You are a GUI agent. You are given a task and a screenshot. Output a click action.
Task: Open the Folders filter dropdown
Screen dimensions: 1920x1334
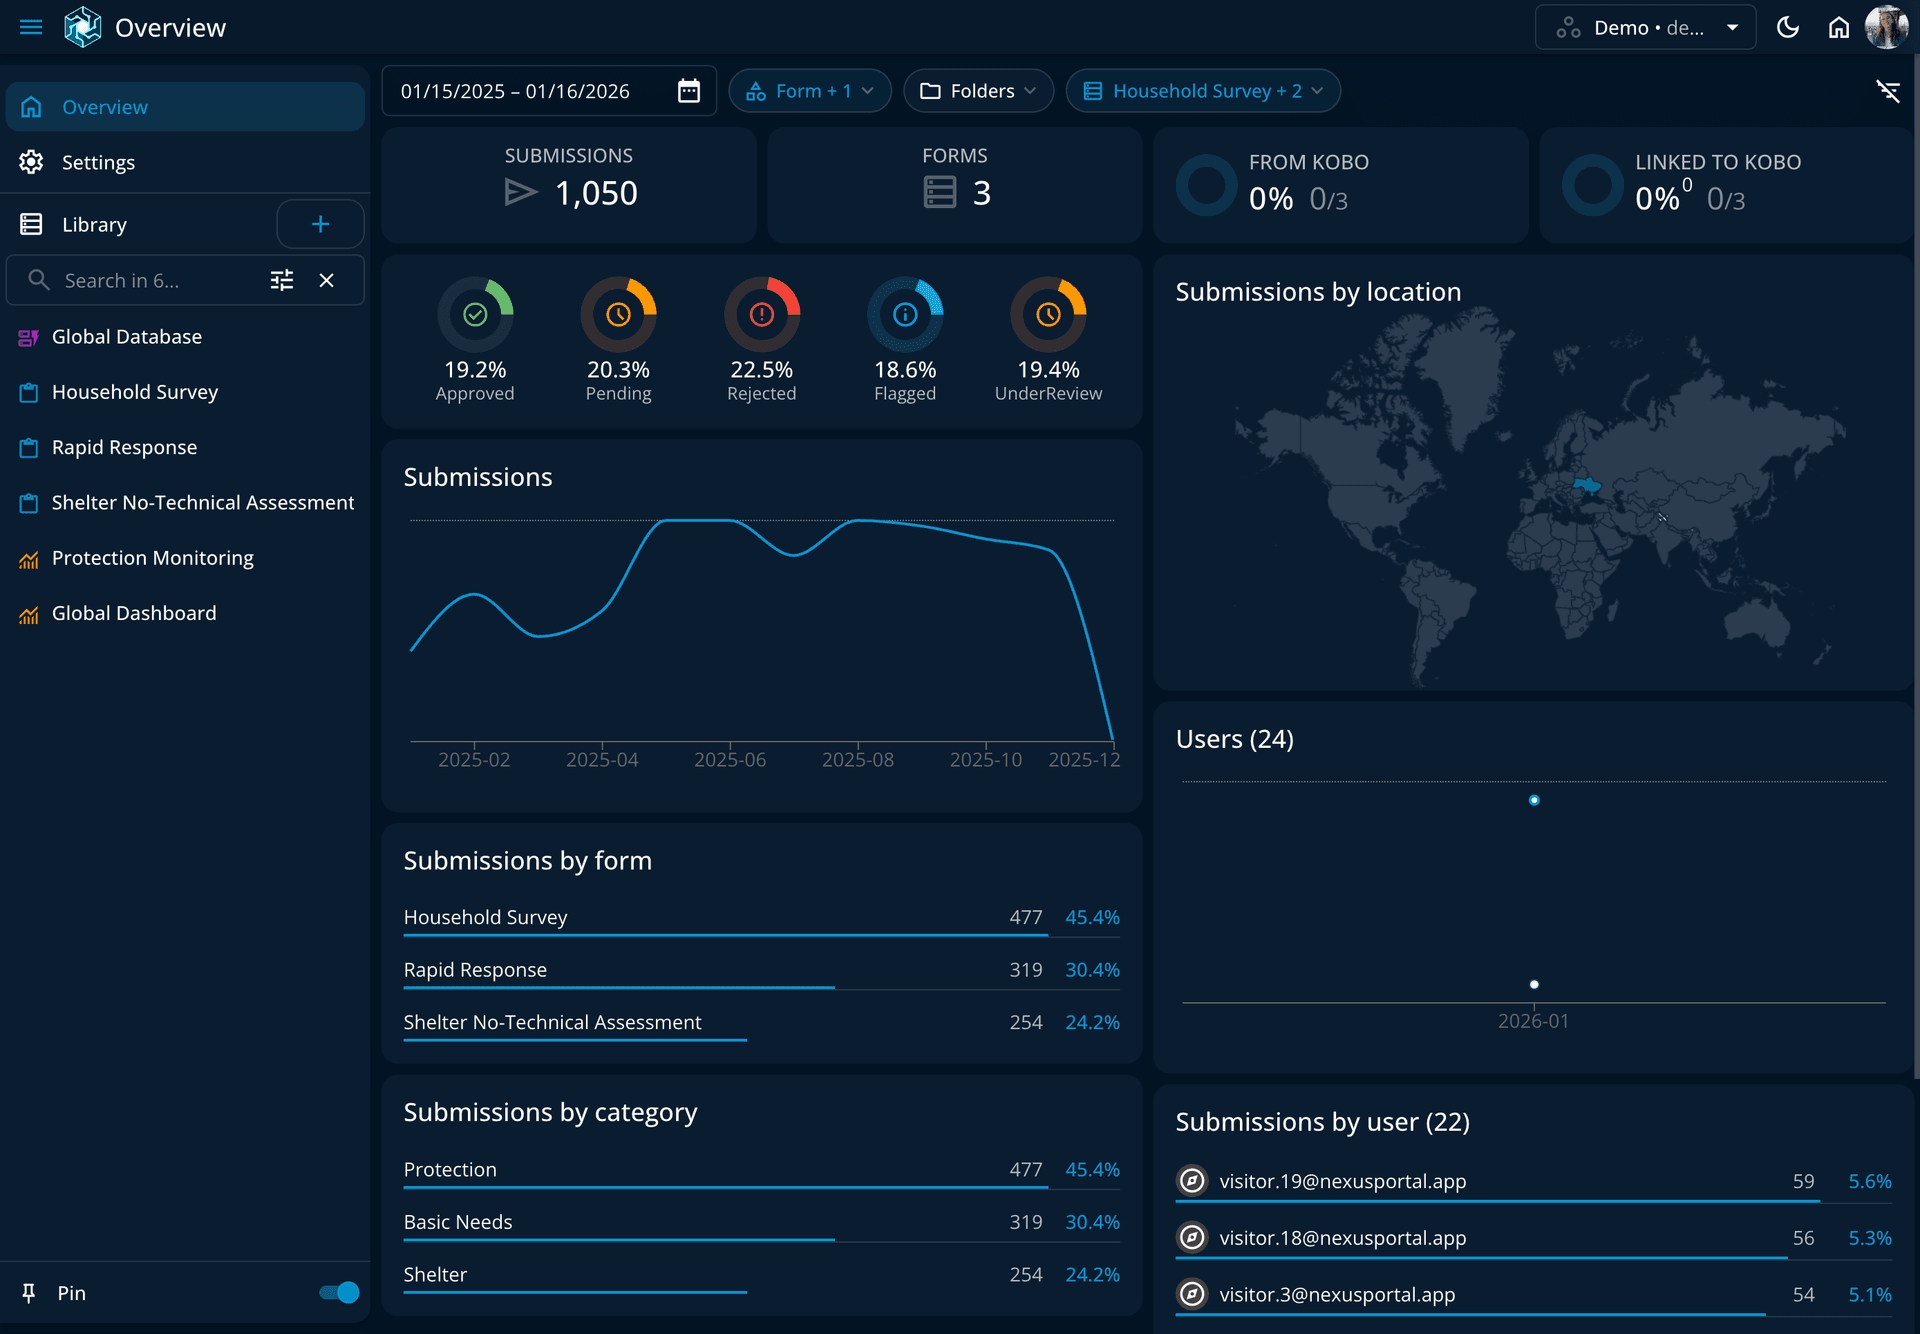tap(977, 90)
